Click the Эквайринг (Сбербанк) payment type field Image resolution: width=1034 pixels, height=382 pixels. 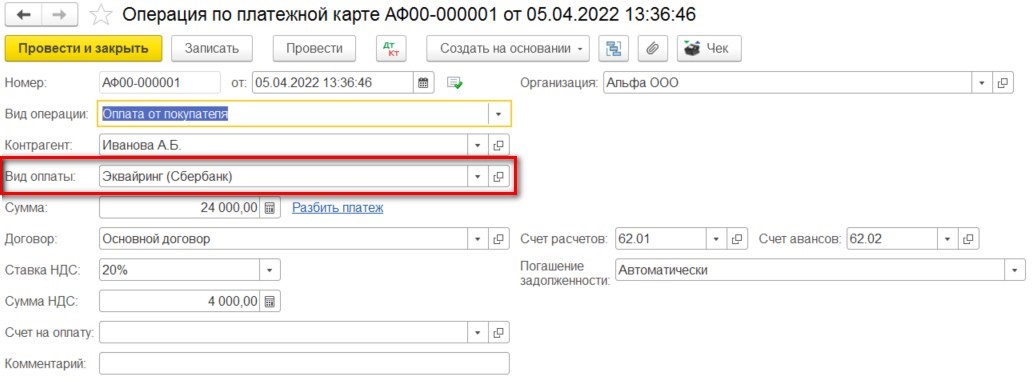pos(284,176)
